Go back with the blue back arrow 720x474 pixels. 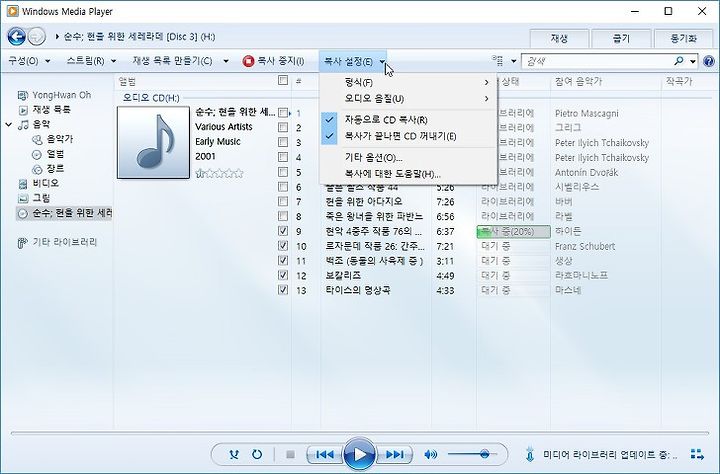17,36
